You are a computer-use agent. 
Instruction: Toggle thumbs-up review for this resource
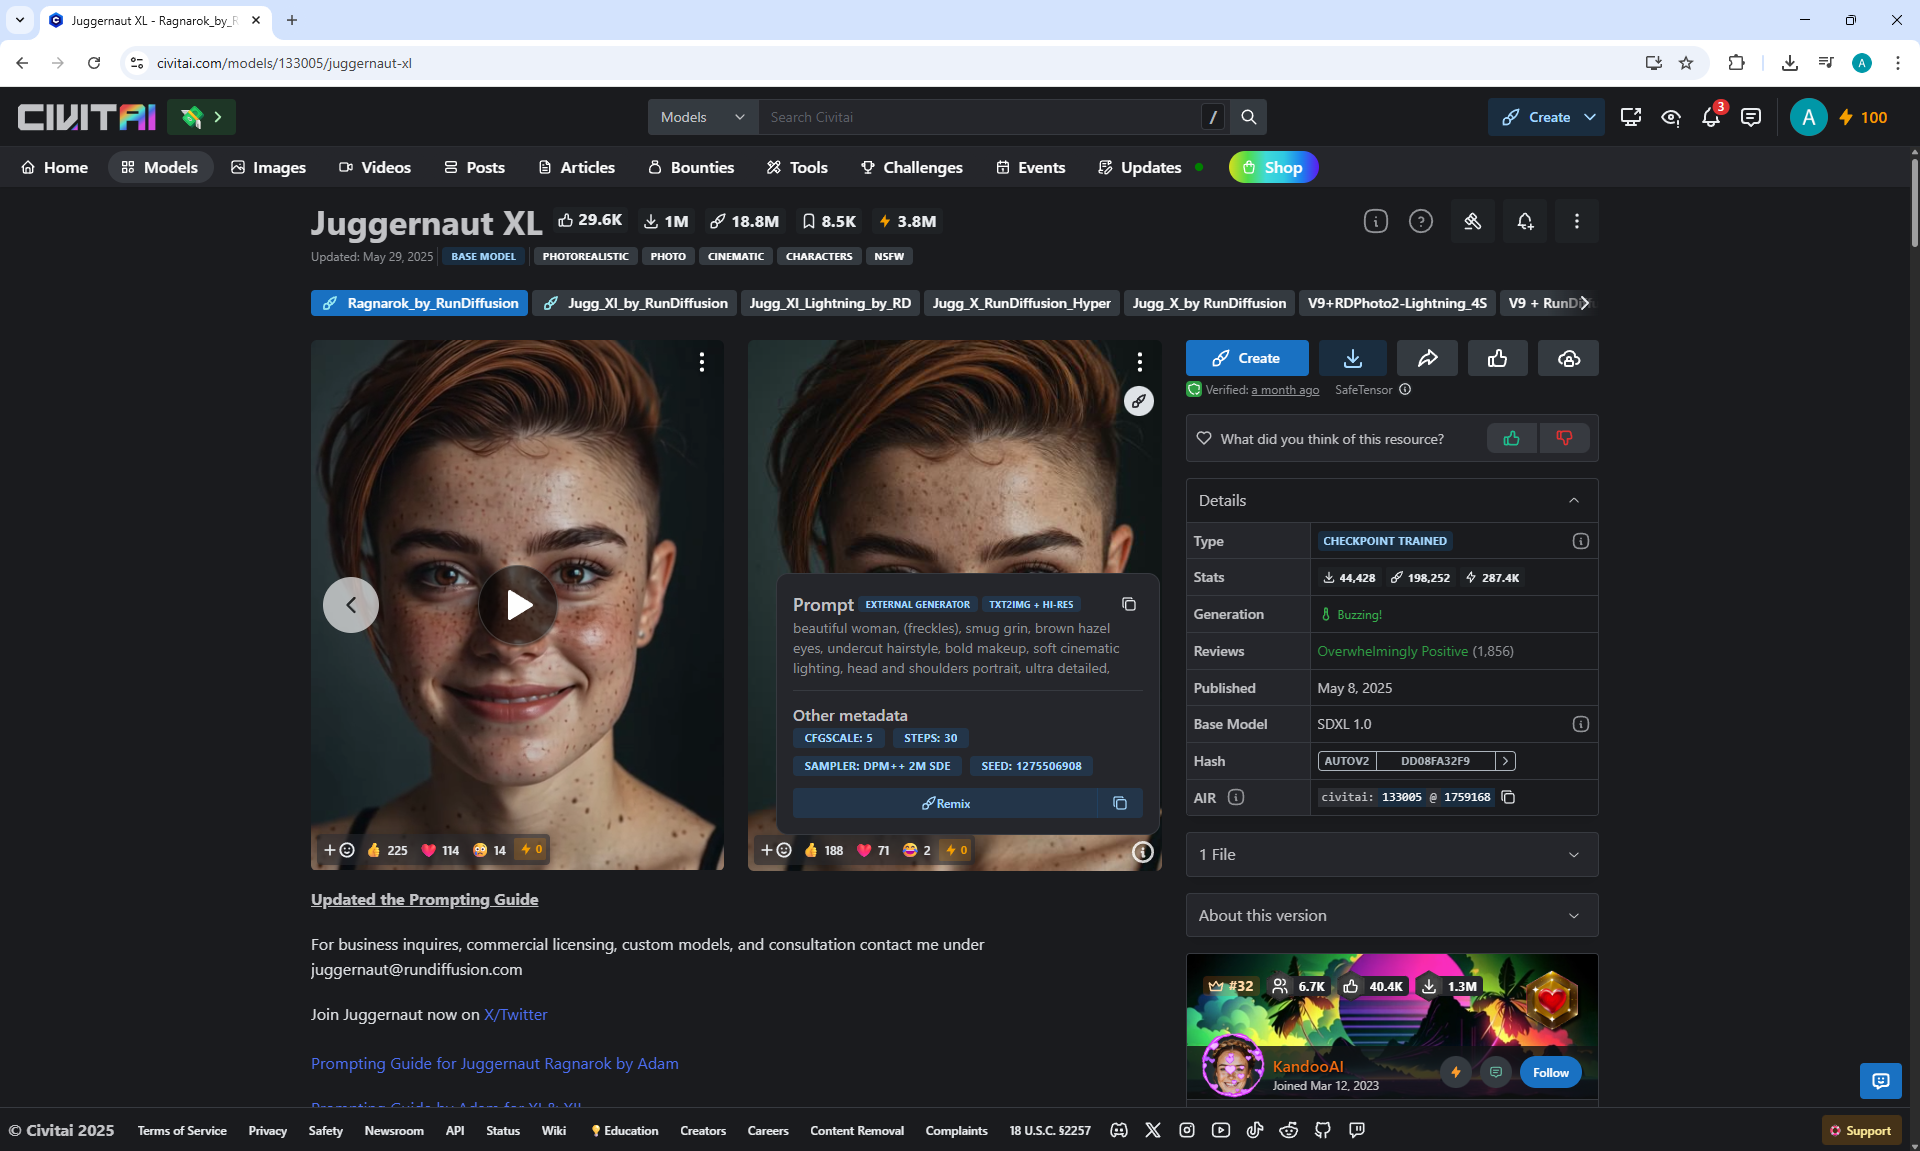pyautogui.click(x=1511, y=438)
